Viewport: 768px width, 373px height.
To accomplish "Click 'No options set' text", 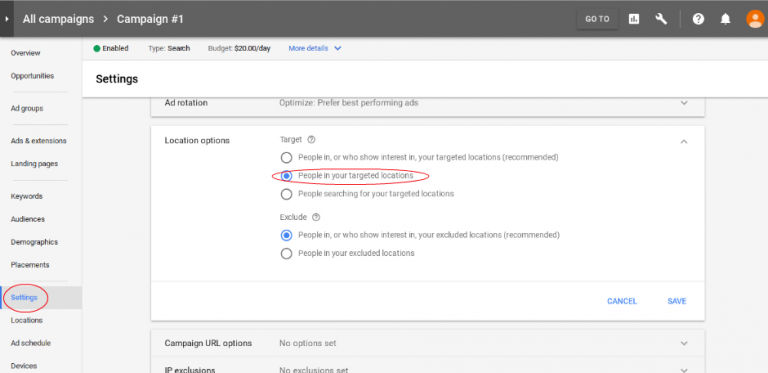I will click(x=308, y=343).
